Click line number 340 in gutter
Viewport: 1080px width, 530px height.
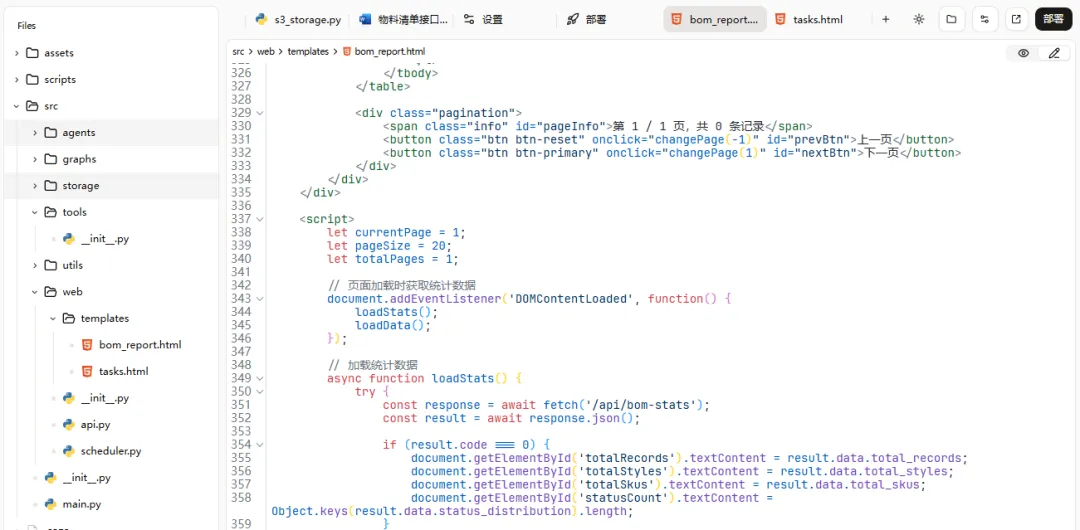point(240,259)
